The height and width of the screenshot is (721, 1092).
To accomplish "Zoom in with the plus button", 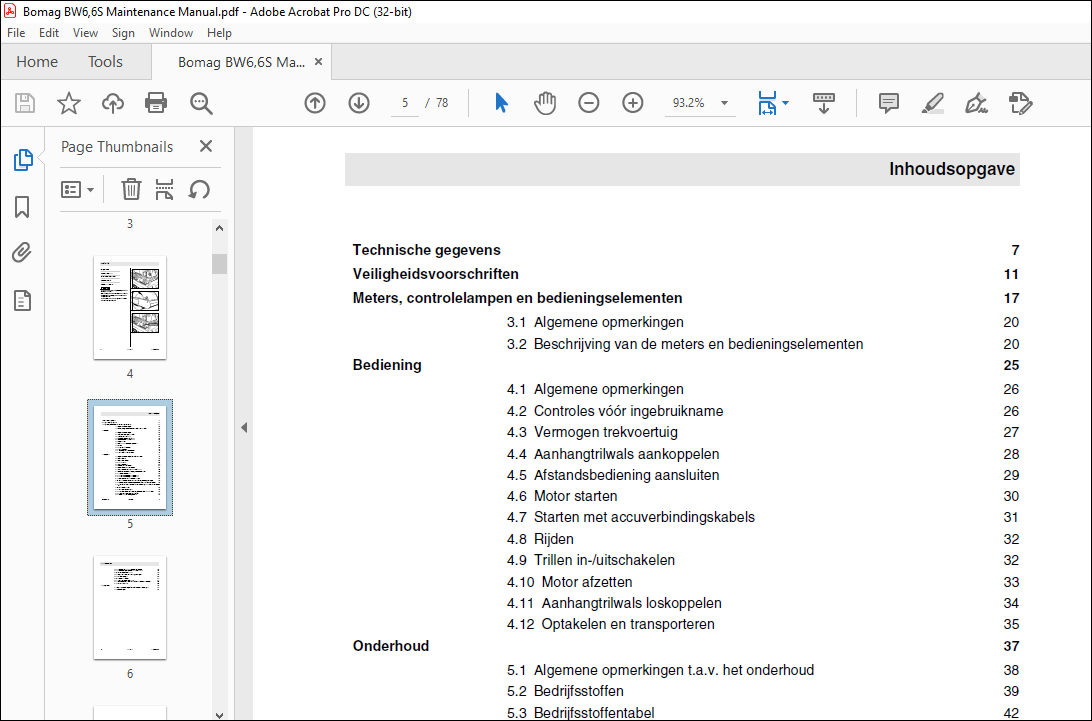I will (632, 103).
